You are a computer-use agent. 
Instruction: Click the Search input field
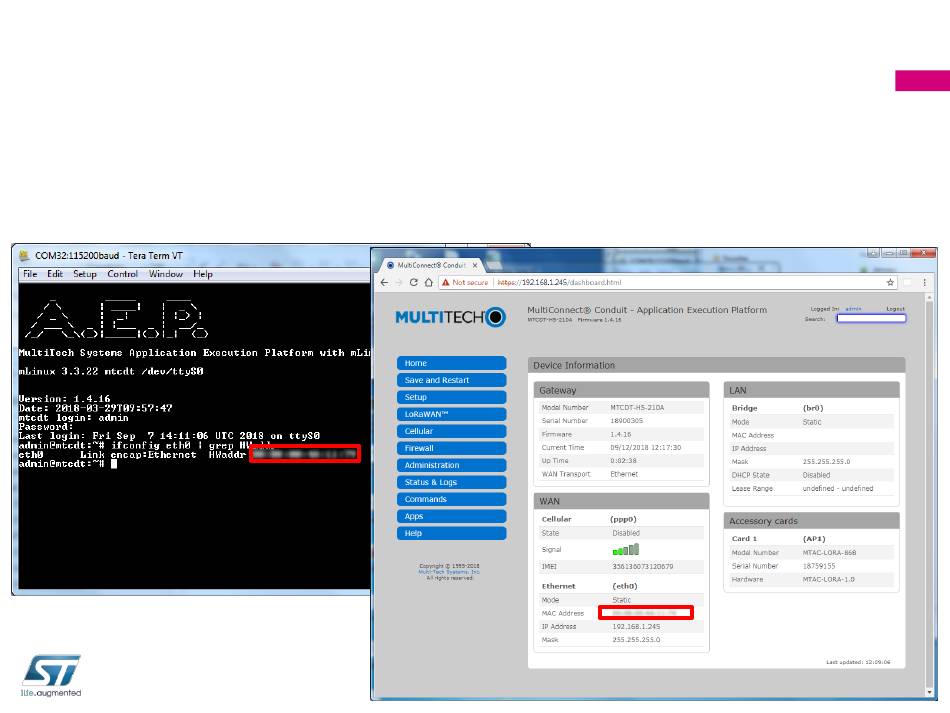coord(871,319)
